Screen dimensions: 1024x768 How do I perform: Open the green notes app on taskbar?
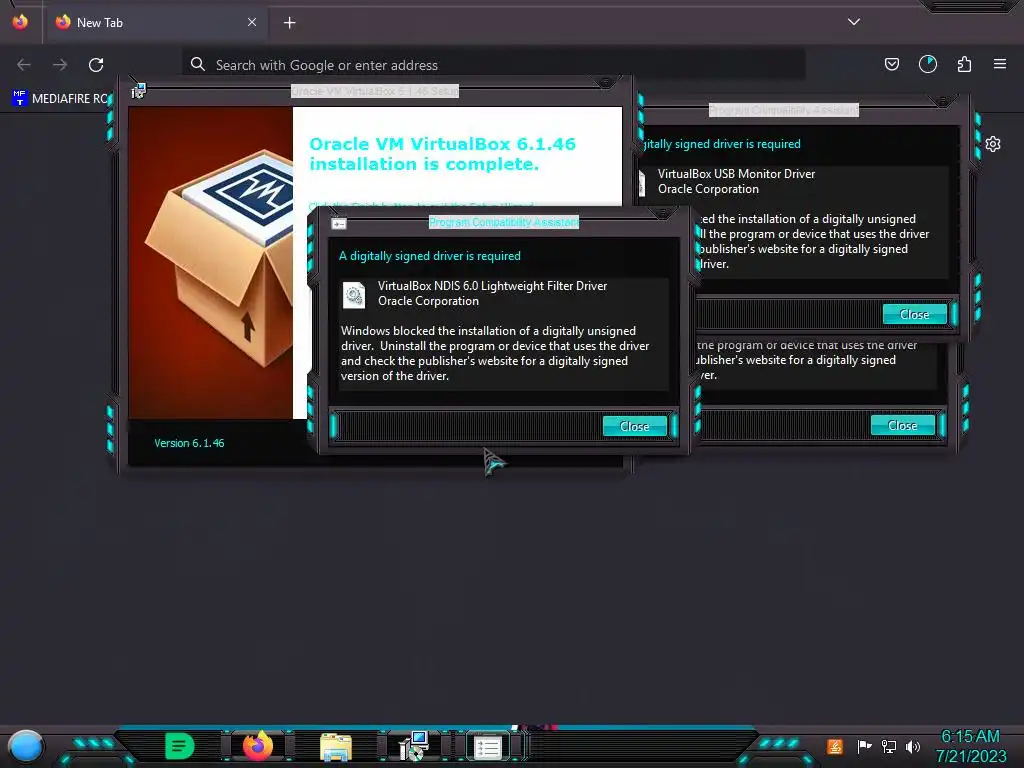tap(180, 746)
